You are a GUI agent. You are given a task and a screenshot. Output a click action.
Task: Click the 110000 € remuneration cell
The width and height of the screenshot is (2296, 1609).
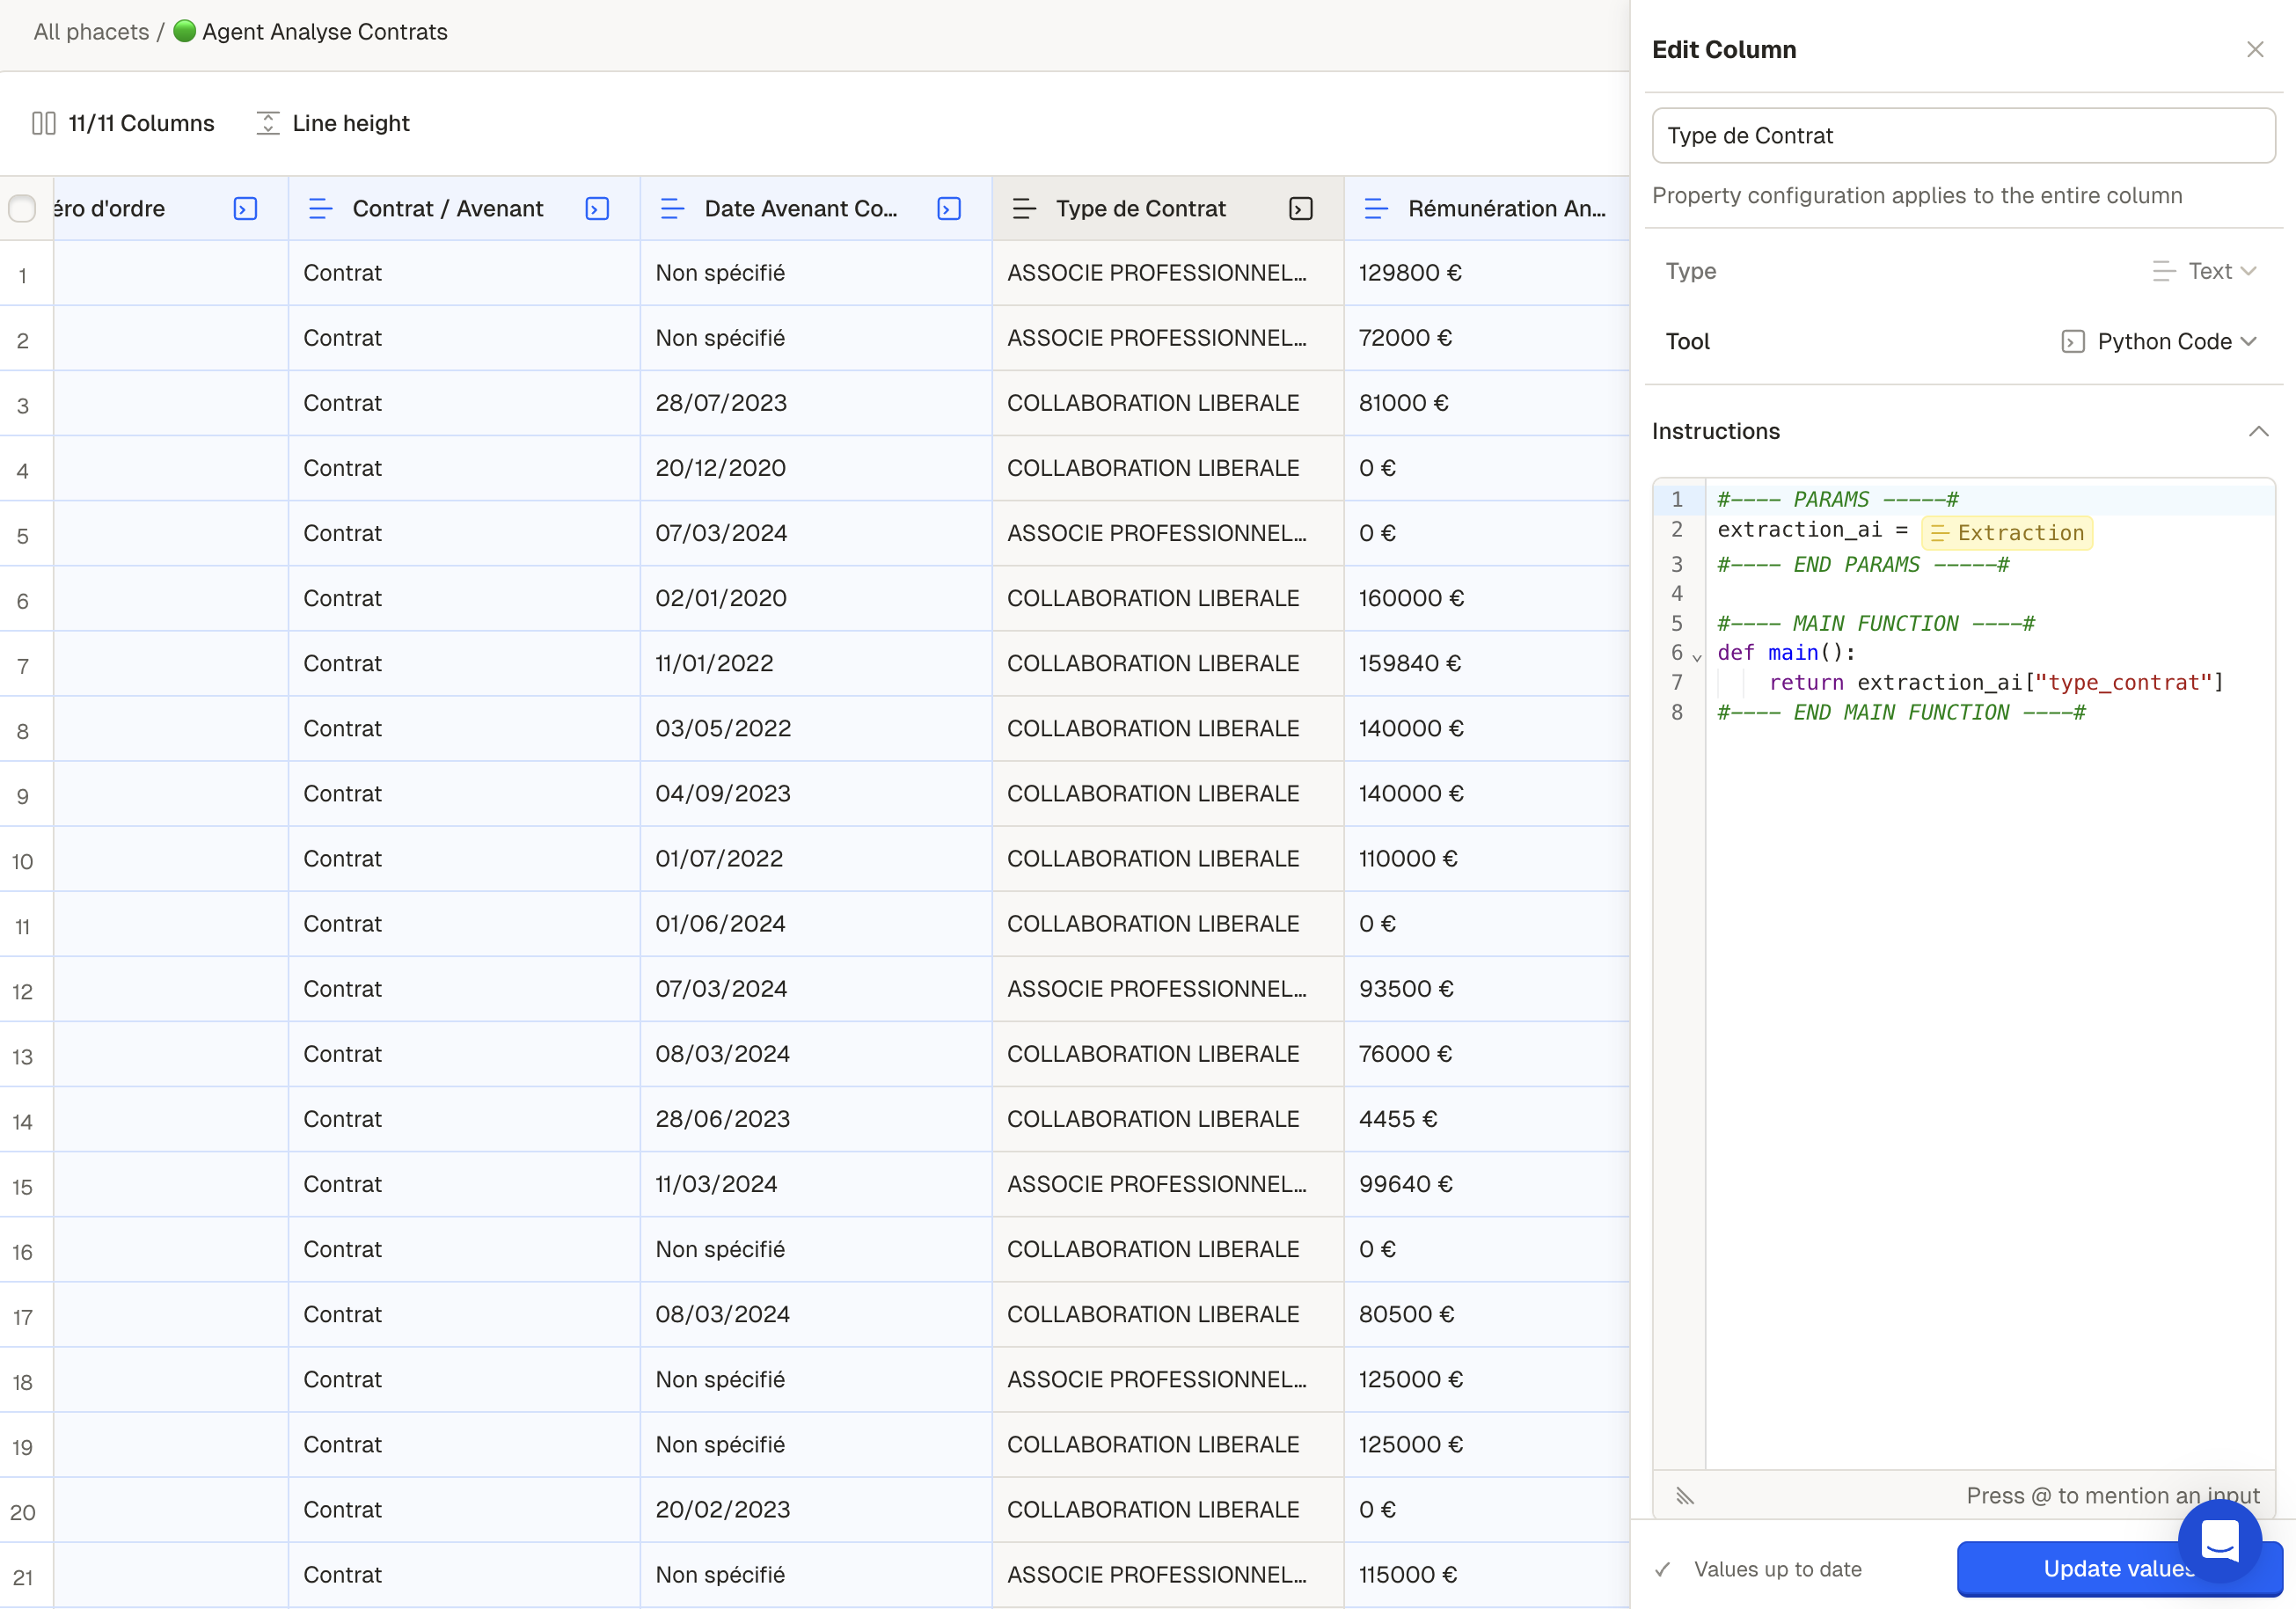[1487, 858]
